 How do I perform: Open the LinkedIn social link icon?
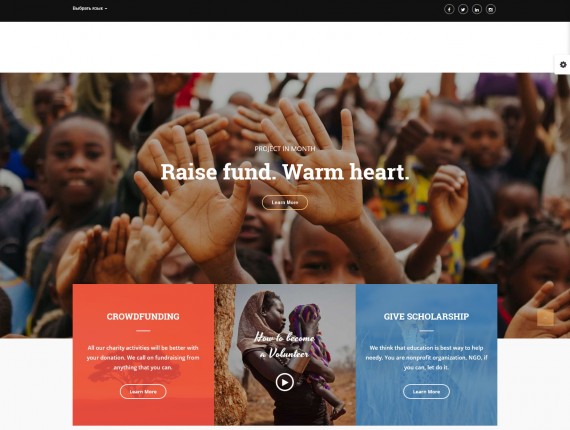click(477, 9)
